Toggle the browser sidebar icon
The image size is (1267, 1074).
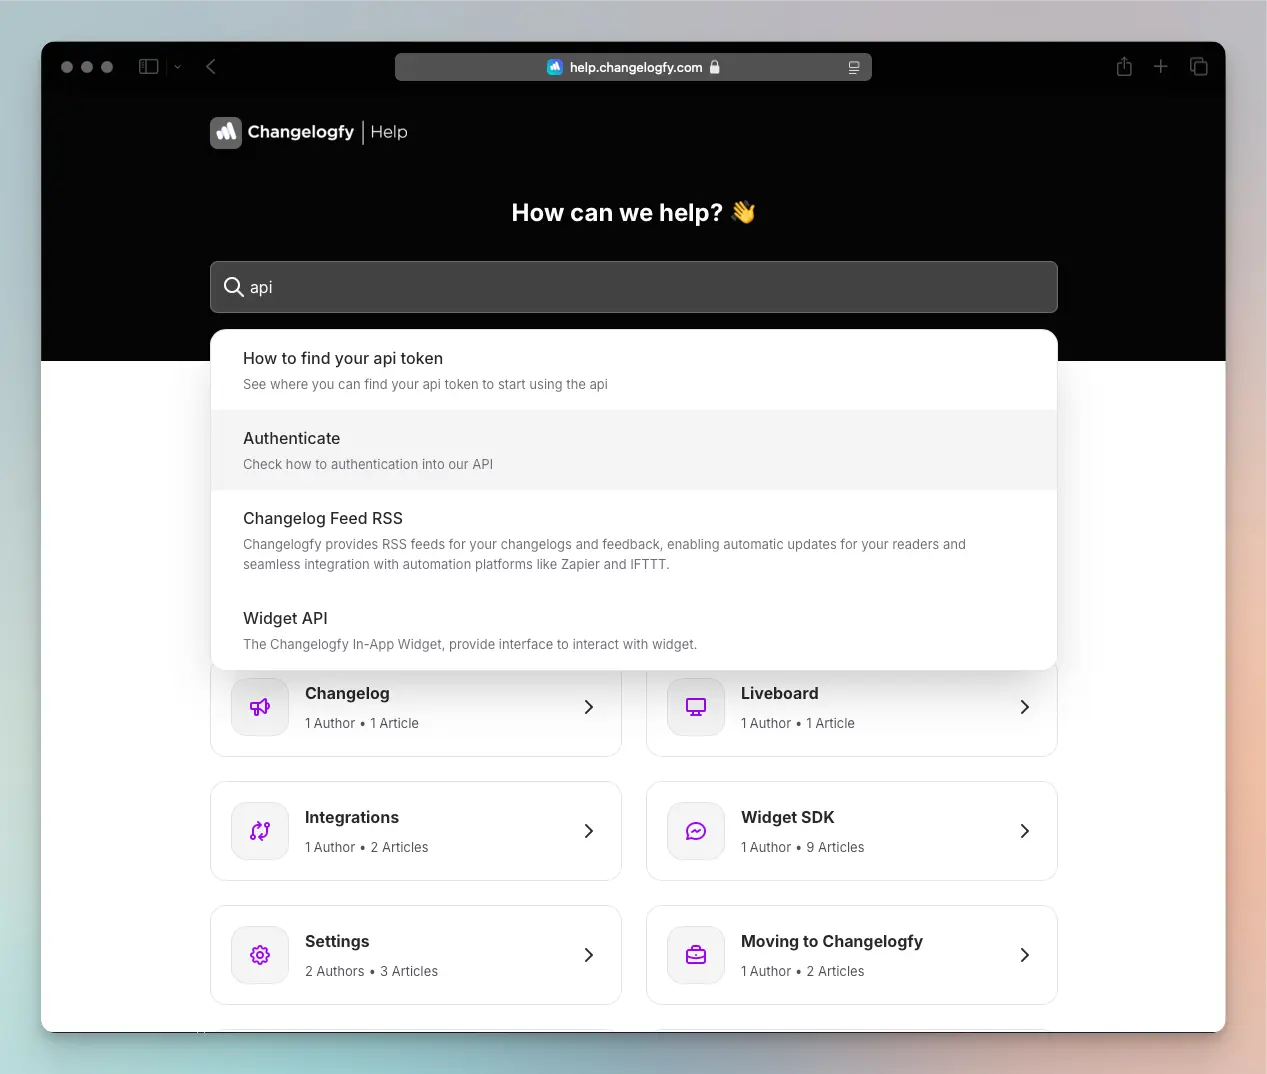[149, 67]
